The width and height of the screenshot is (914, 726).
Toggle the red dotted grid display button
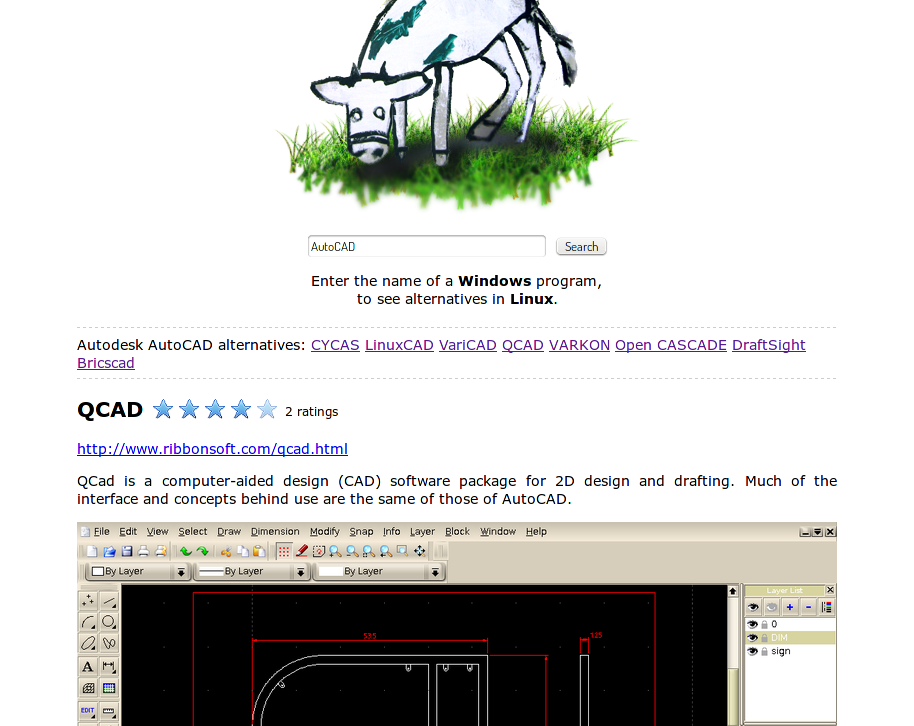click(284, 551)
